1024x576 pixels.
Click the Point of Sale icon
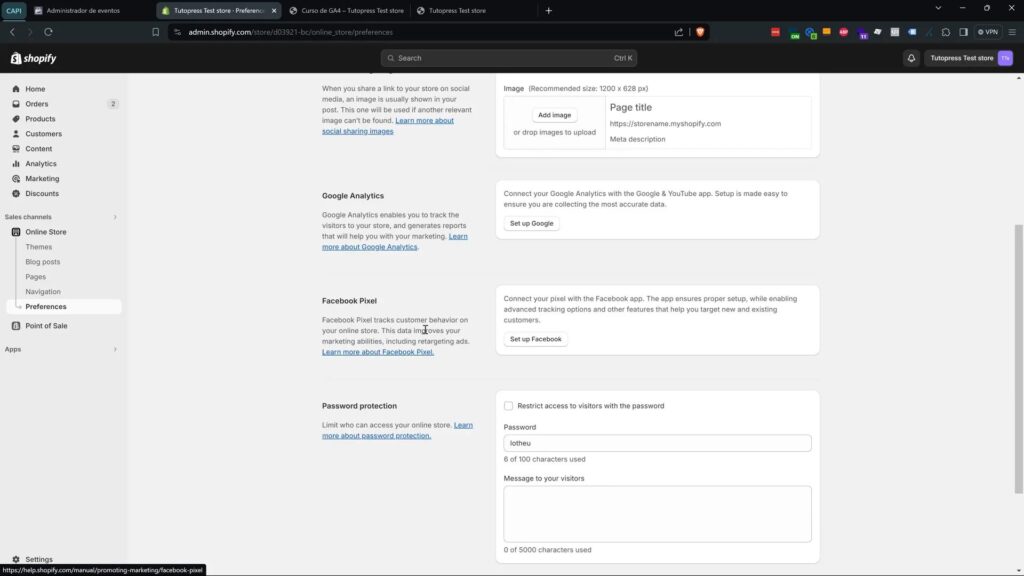click(16, 326)
